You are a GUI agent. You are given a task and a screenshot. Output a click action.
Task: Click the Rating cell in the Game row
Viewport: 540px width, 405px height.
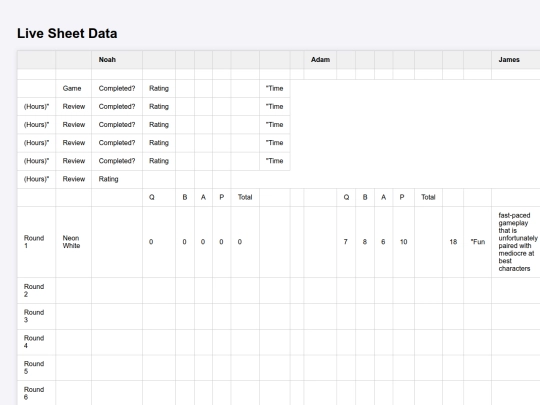(159, 89)
